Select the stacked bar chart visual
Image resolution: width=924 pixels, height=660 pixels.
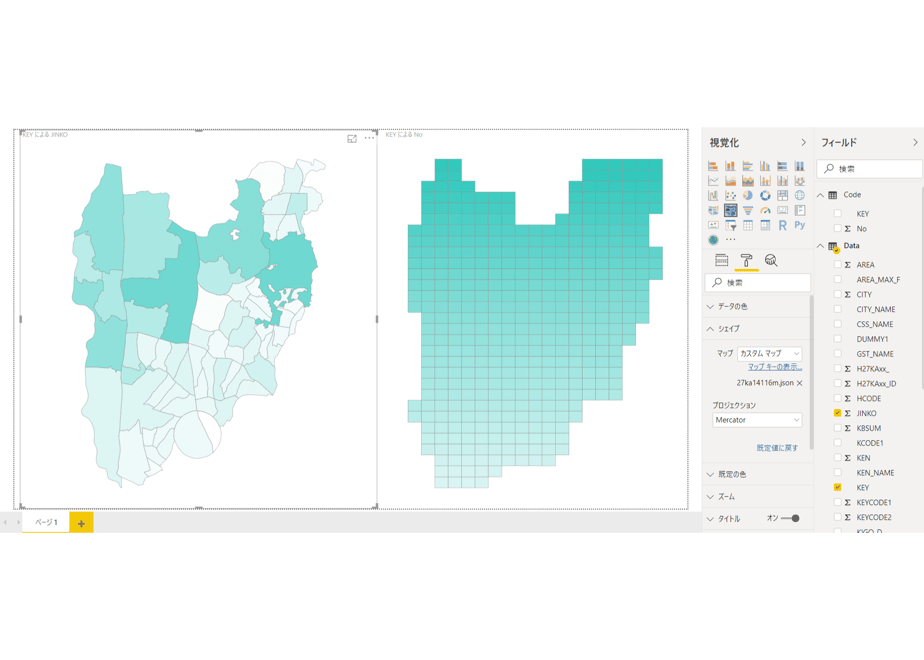713,166
